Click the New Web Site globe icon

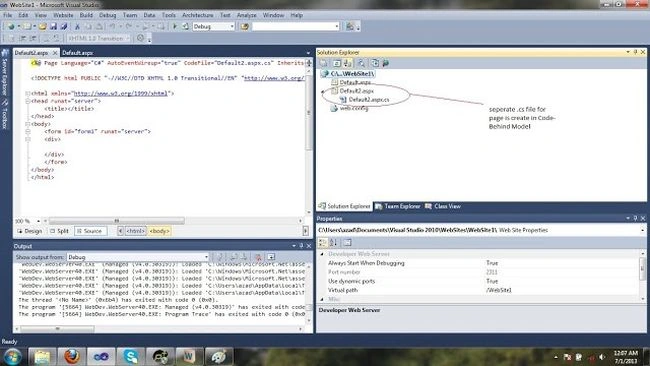[x=11, y=27]
